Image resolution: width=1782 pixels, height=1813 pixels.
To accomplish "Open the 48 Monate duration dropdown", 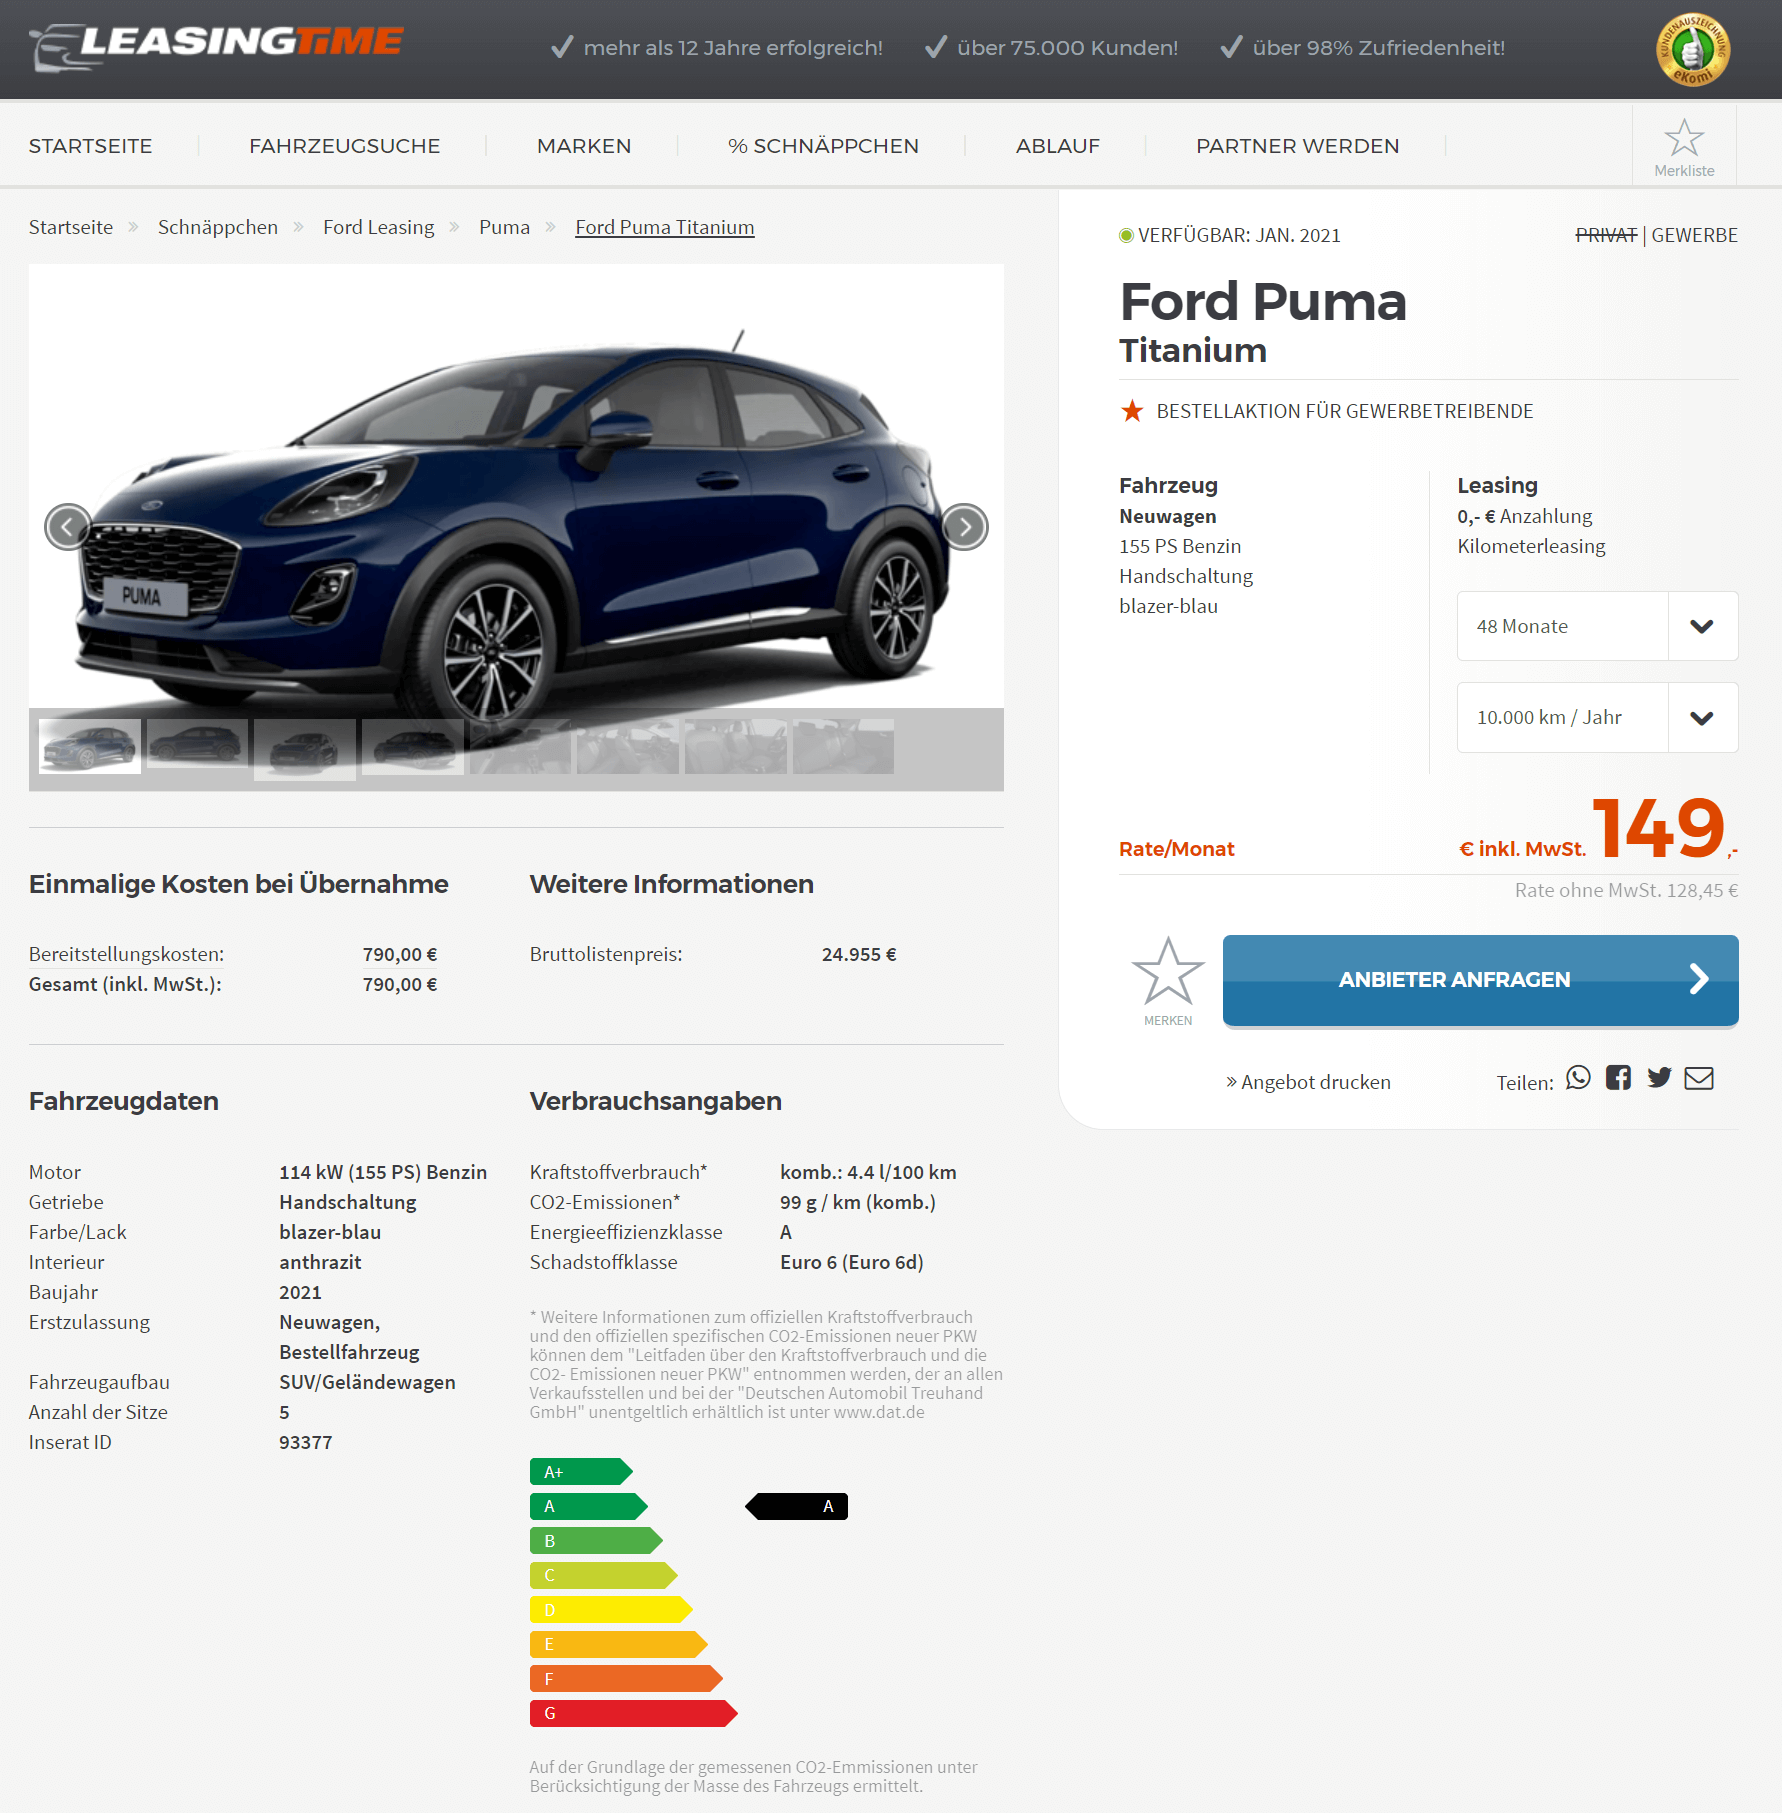I will (x=1597, y=626).
